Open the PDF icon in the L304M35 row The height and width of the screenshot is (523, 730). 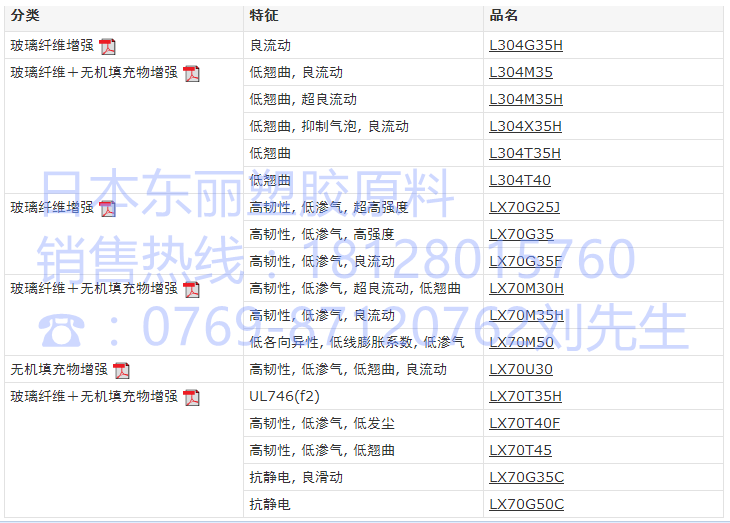191,73
